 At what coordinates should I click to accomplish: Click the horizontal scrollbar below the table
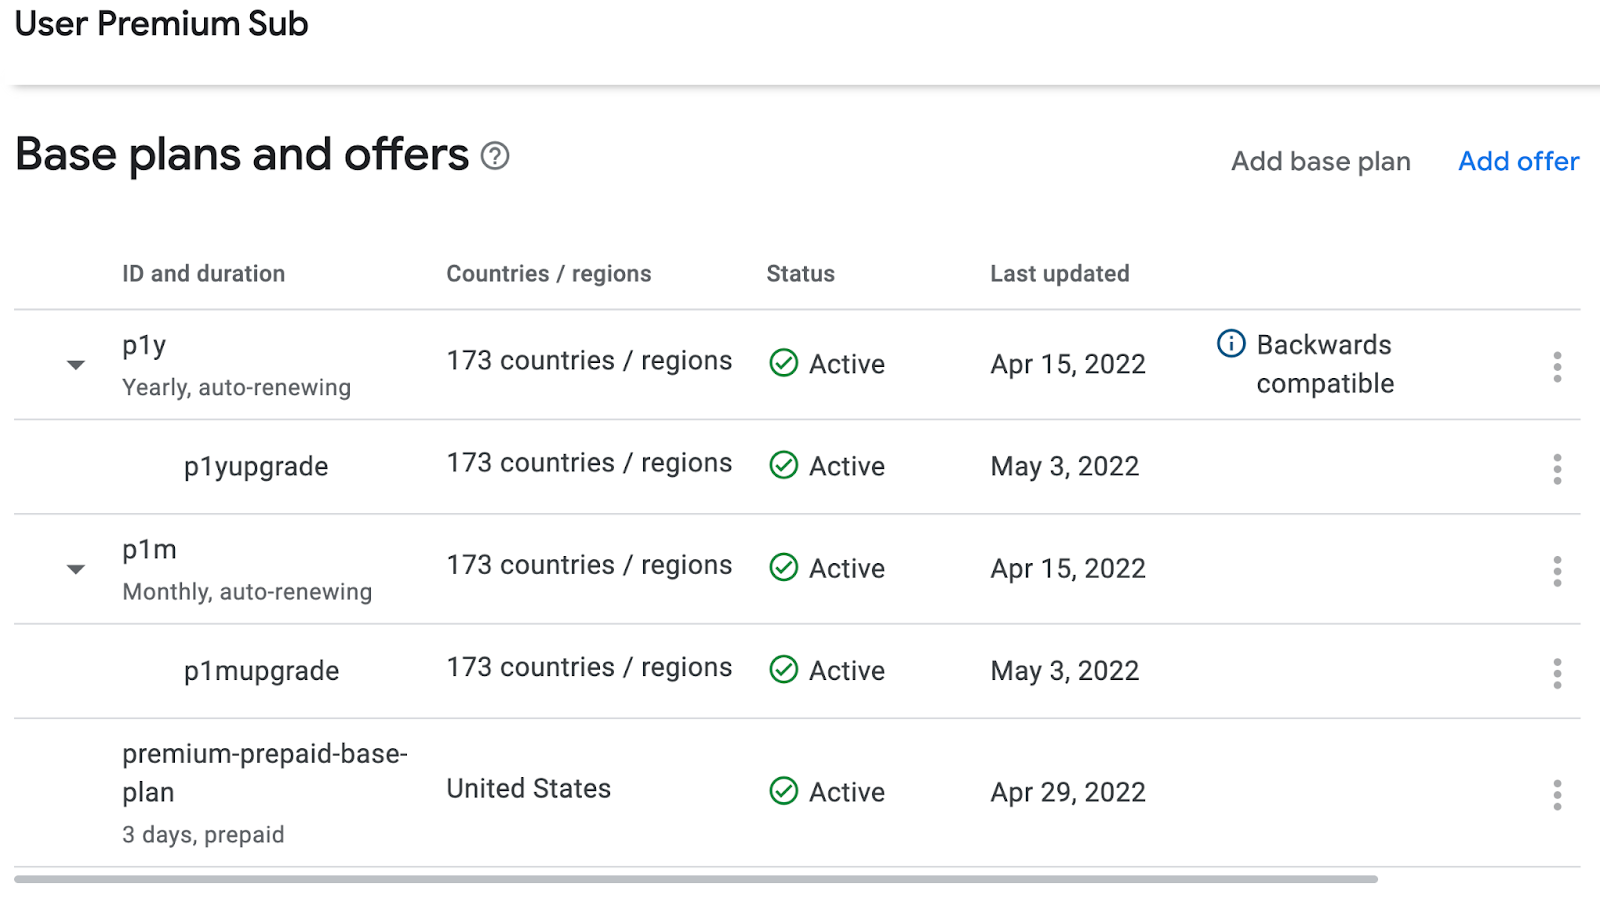tap(696, 879)
